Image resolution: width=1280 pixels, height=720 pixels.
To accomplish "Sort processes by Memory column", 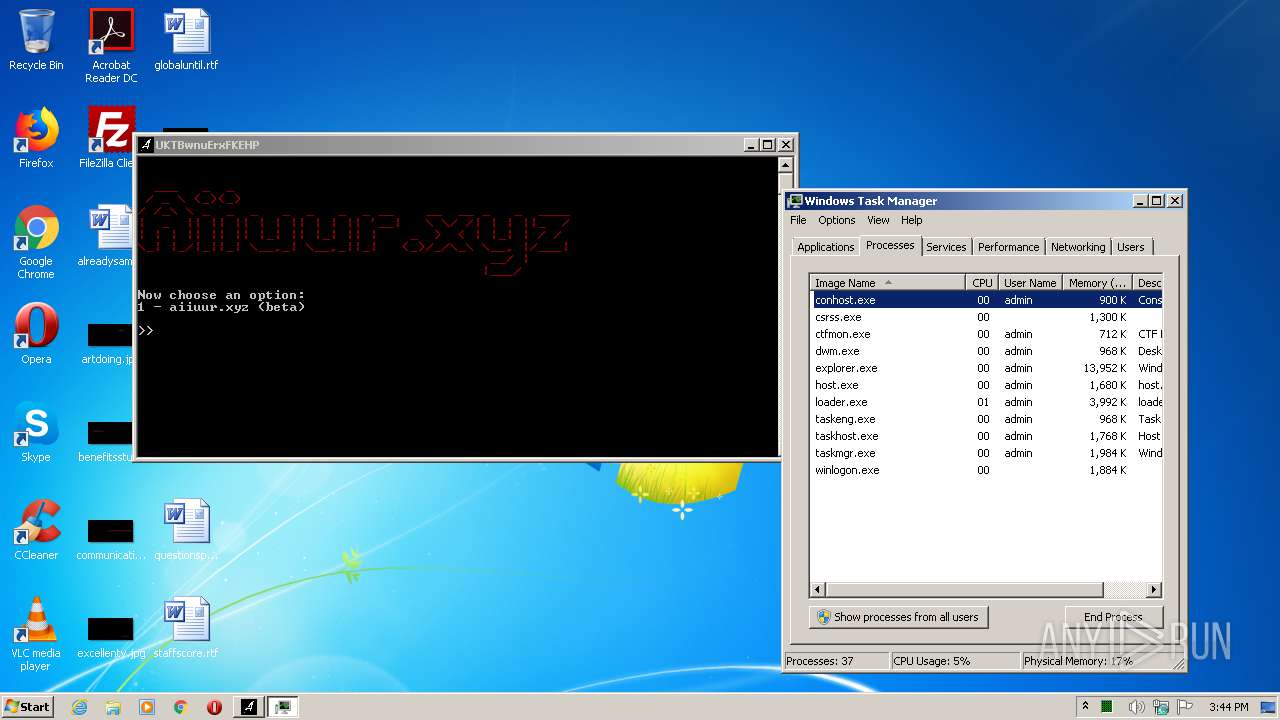I will [x=1096, y=283].
